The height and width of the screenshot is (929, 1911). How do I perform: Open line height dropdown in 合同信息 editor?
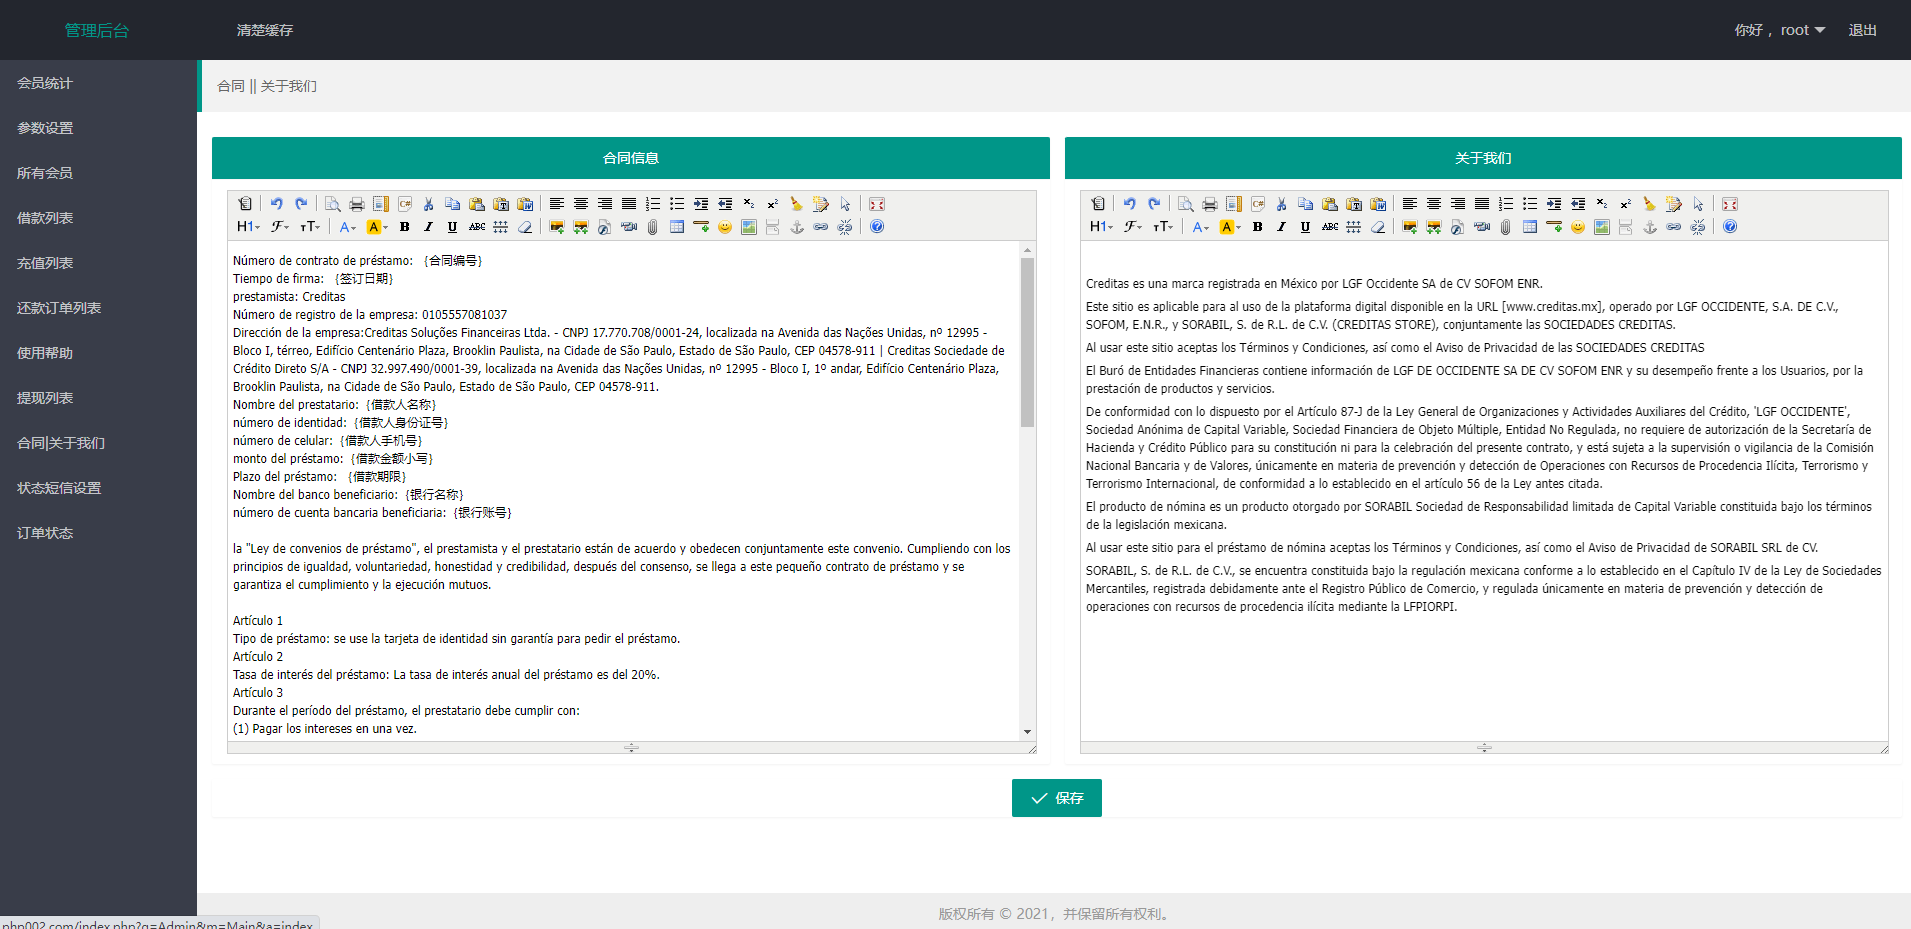click(501, 227)
